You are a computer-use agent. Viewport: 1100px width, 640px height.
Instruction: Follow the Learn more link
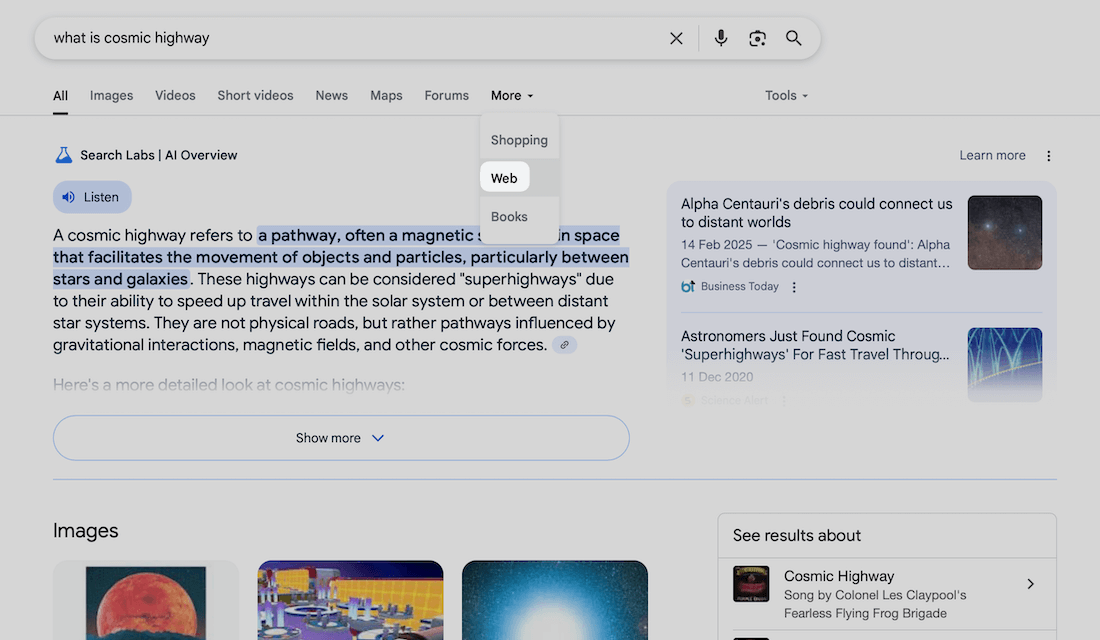point(992,155)
